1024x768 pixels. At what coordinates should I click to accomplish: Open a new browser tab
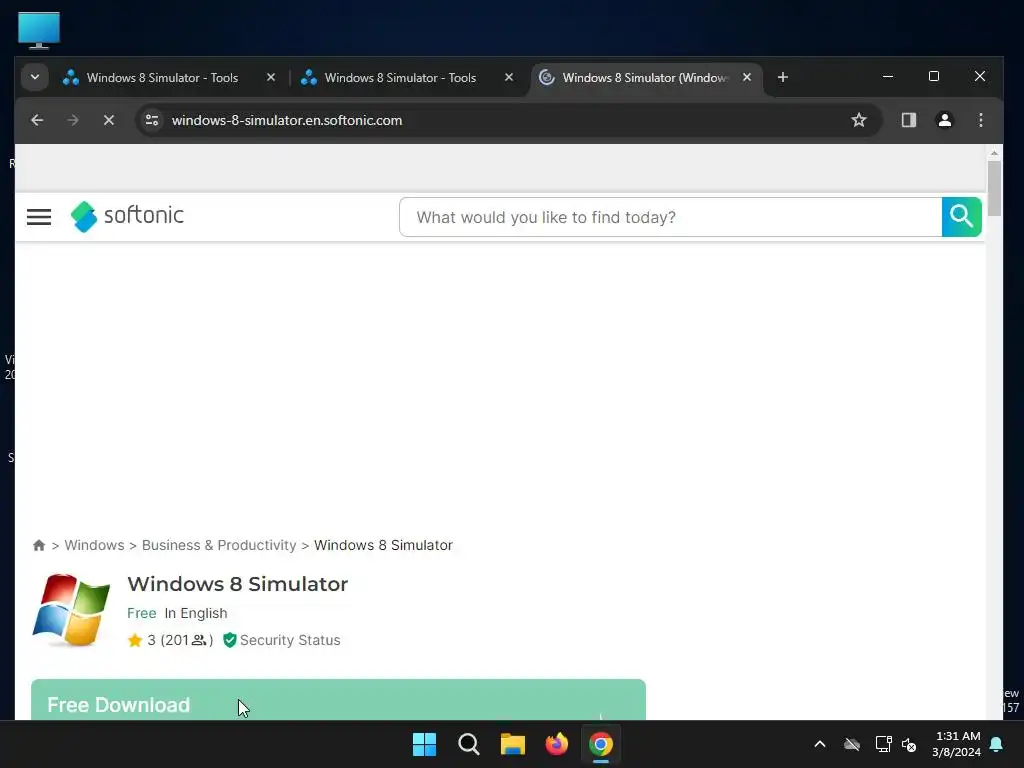(782, 77)
